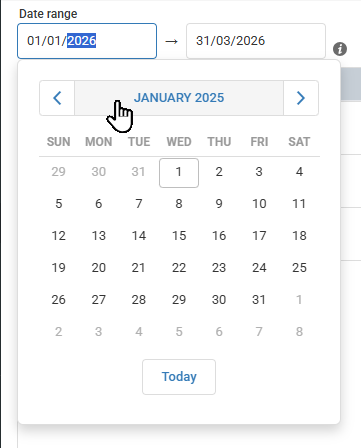Click the info icon beside date range

(x=340, y=49)
